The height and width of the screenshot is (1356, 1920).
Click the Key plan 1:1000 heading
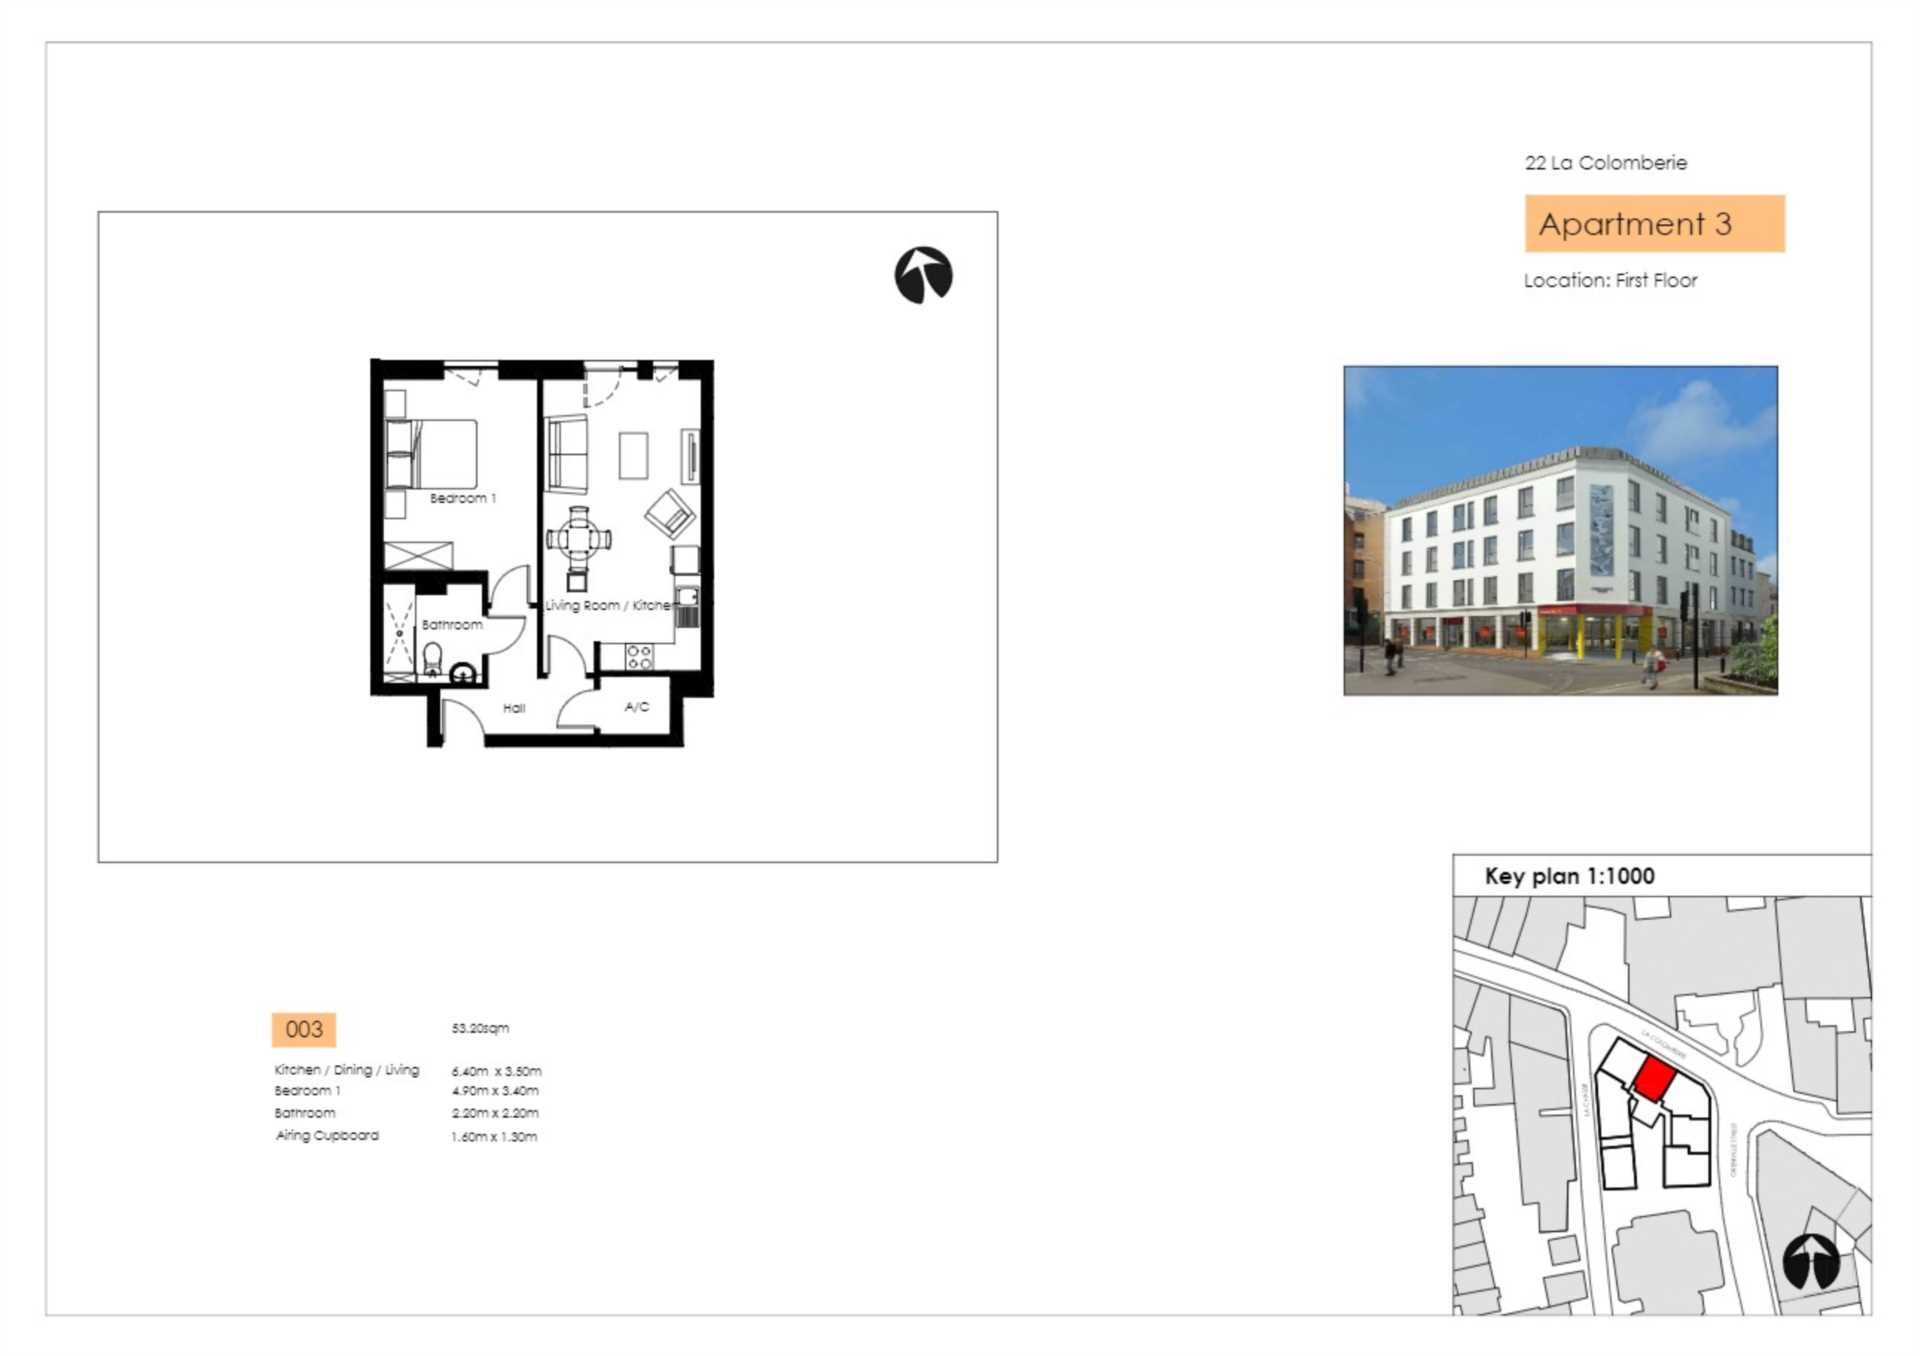click(x=1569, y=876)
